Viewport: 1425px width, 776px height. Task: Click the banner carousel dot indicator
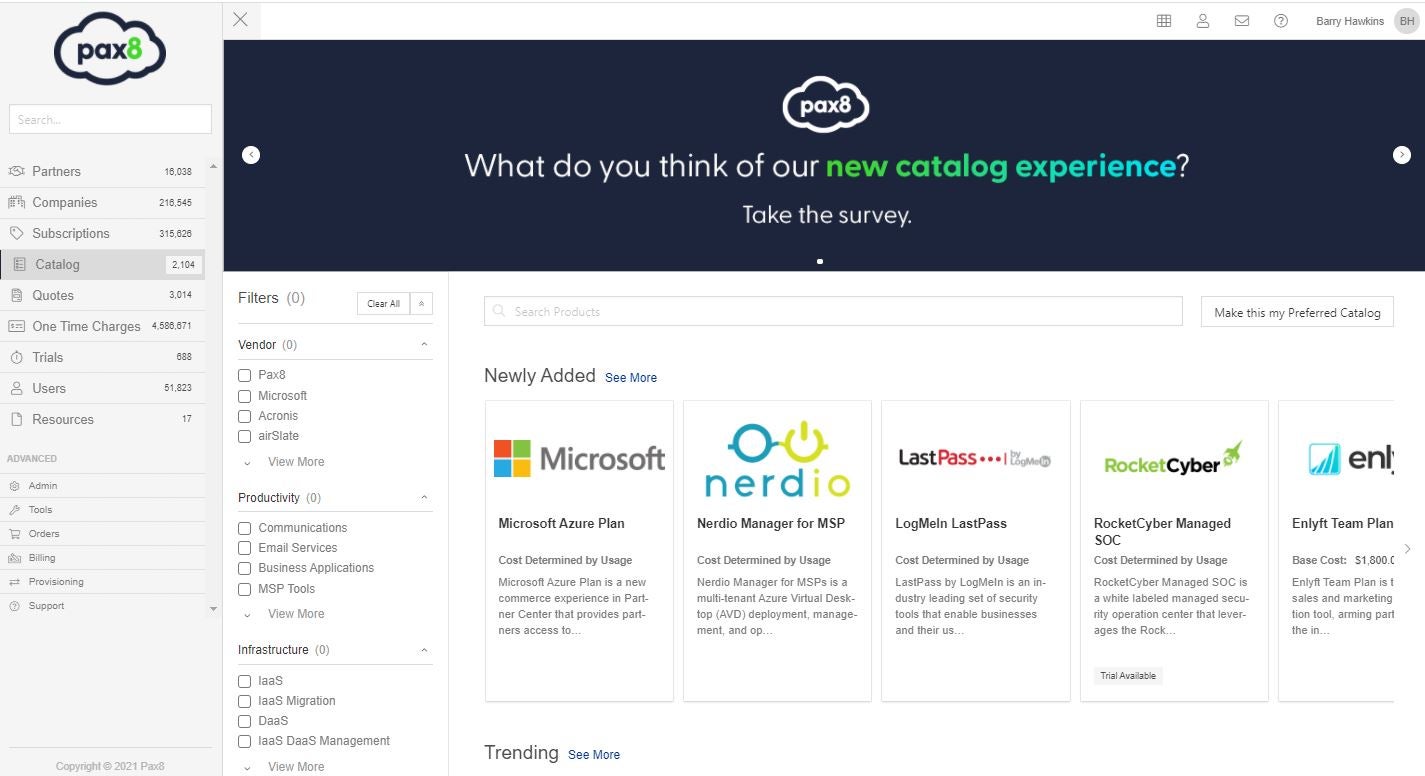click(x=820, y=261)
